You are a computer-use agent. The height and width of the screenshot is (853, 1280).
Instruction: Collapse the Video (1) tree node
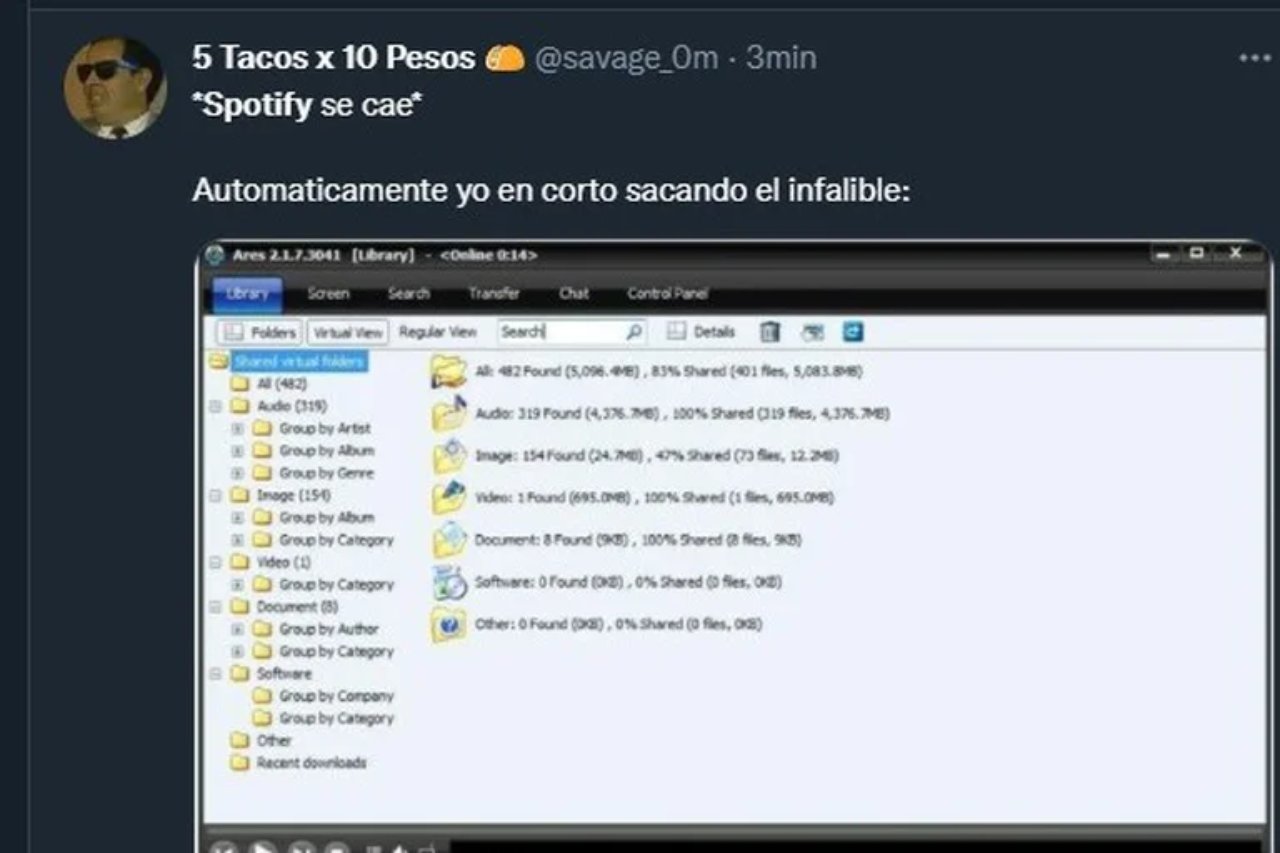(215, 562)
